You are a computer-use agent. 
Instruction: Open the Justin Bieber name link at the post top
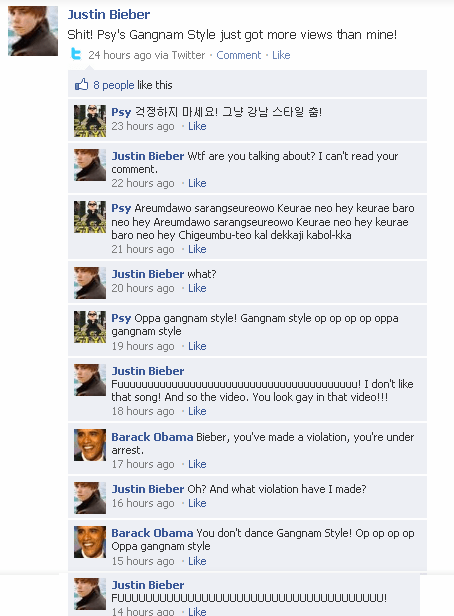coord(109,15)
